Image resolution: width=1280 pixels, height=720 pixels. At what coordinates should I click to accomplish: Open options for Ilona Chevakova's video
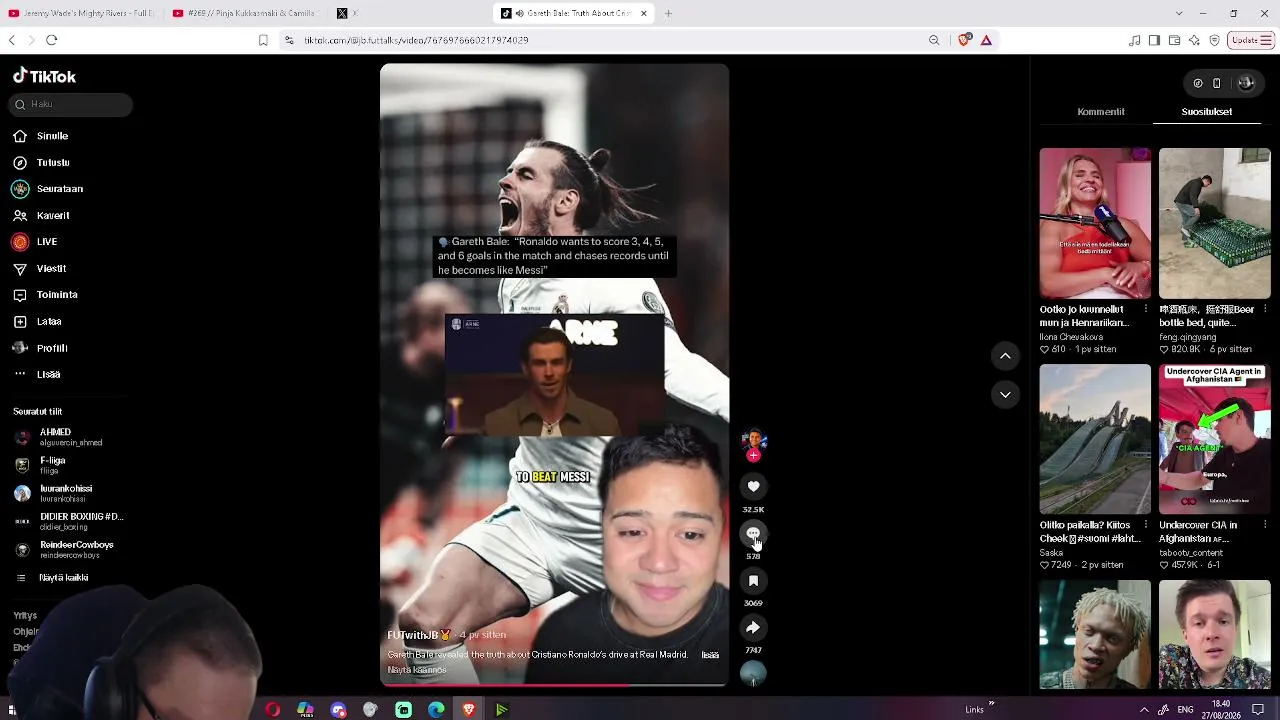(x=1146, y=309)
